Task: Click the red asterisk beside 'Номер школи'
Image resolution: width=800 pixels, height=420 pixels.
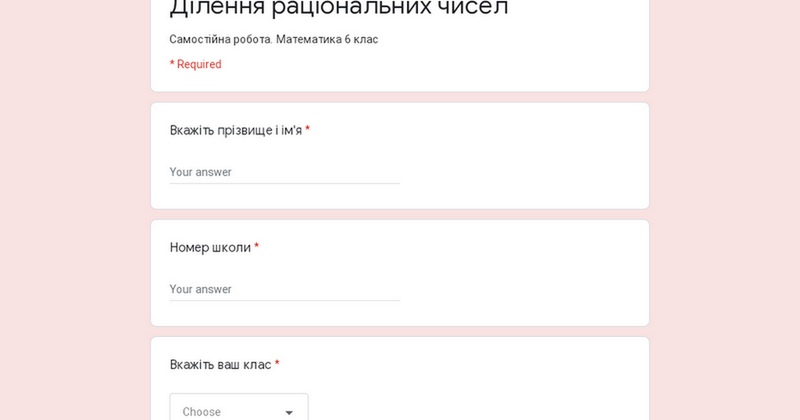Action: tap(257, 247)
